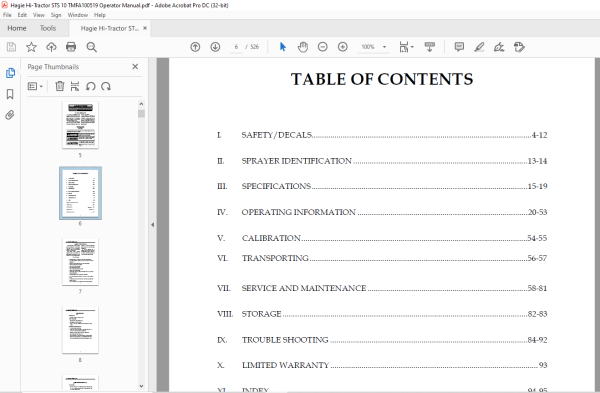Go to previous page arrow
The height and width of the screenshot is (393, 600).
(195, 47)
